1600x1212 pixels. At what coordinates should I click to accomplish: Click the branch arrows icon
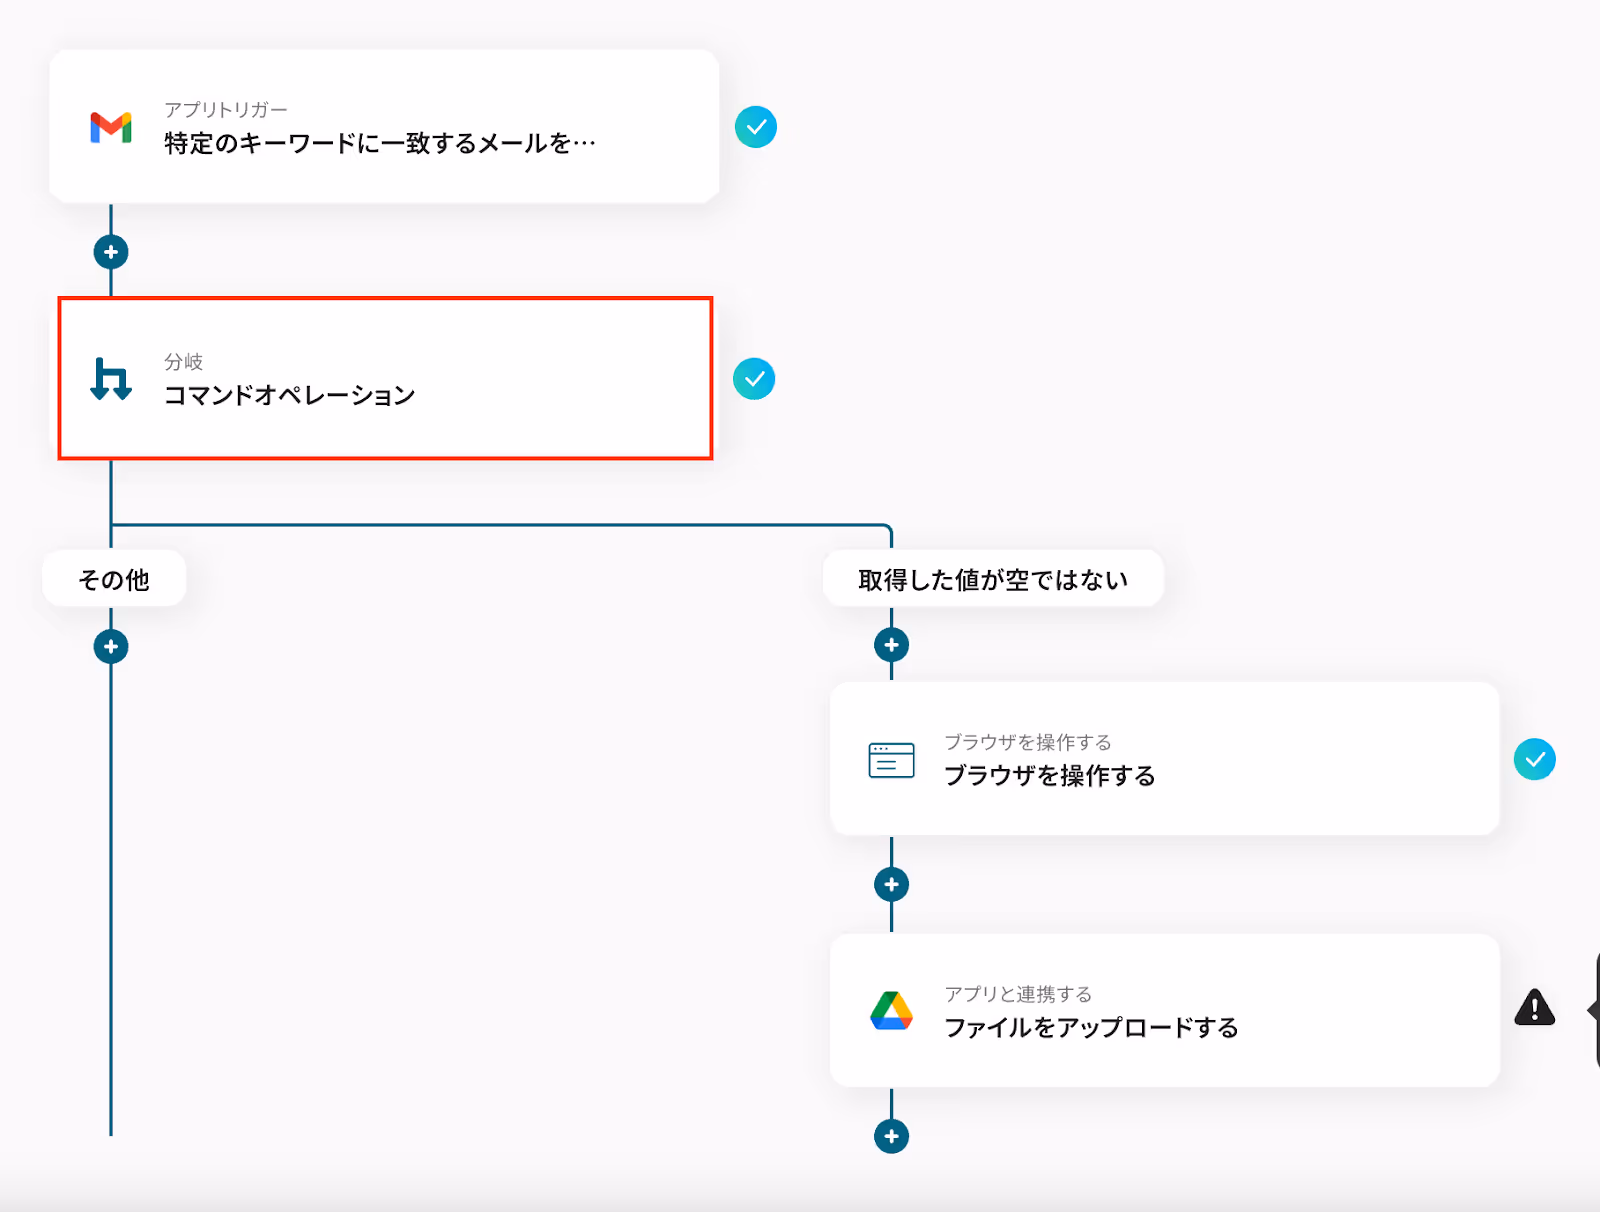tap(111, 379)
